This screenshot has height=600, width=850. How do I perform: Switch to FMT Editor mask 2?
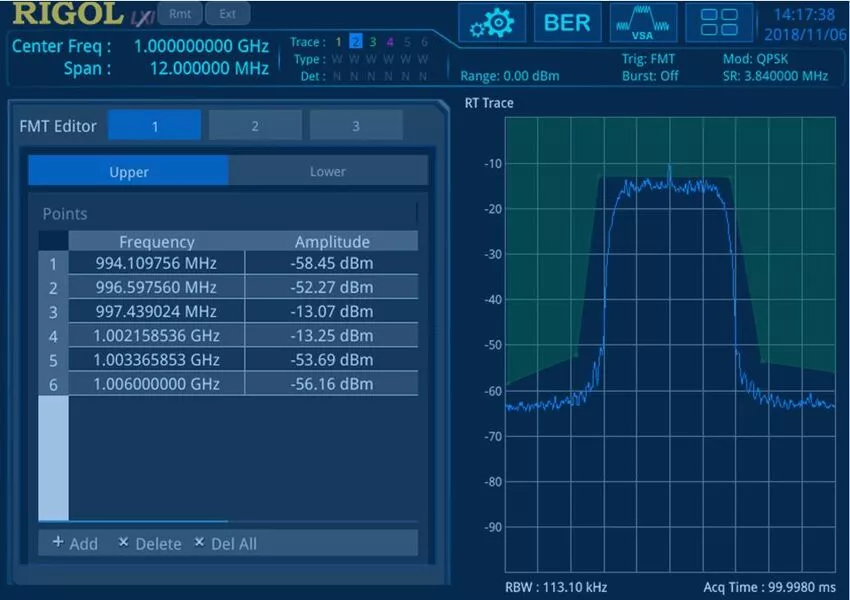pyautogui.click(x=255, y=126)
